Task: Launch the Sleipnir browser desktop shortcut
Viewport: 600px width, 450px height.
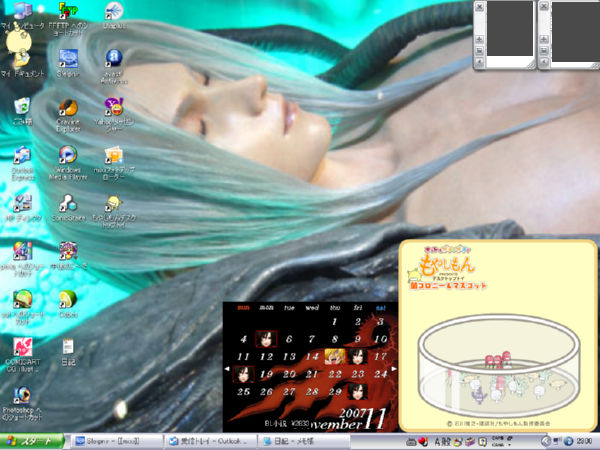Action: tap(68, 59)
